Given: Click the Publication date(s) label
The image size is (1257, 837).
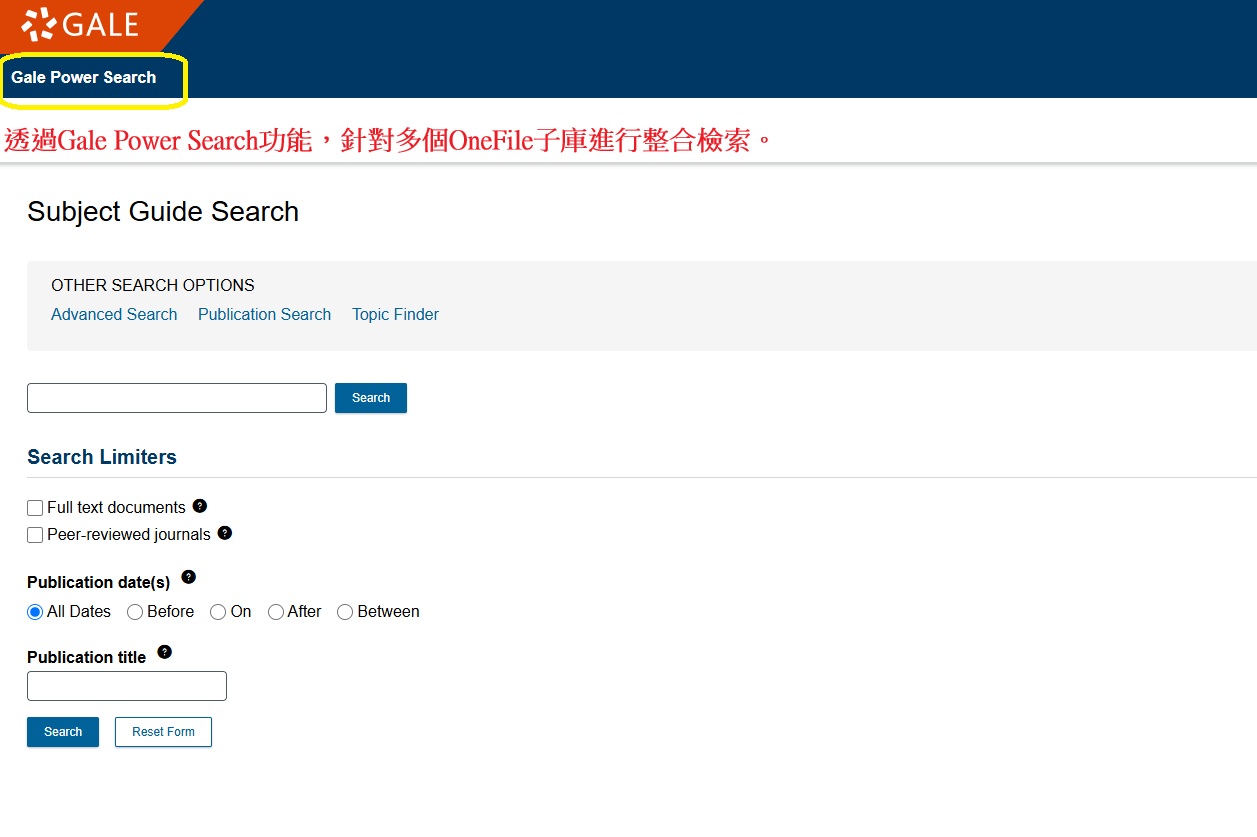Looking at the screenshot, I should pos(99,582).
